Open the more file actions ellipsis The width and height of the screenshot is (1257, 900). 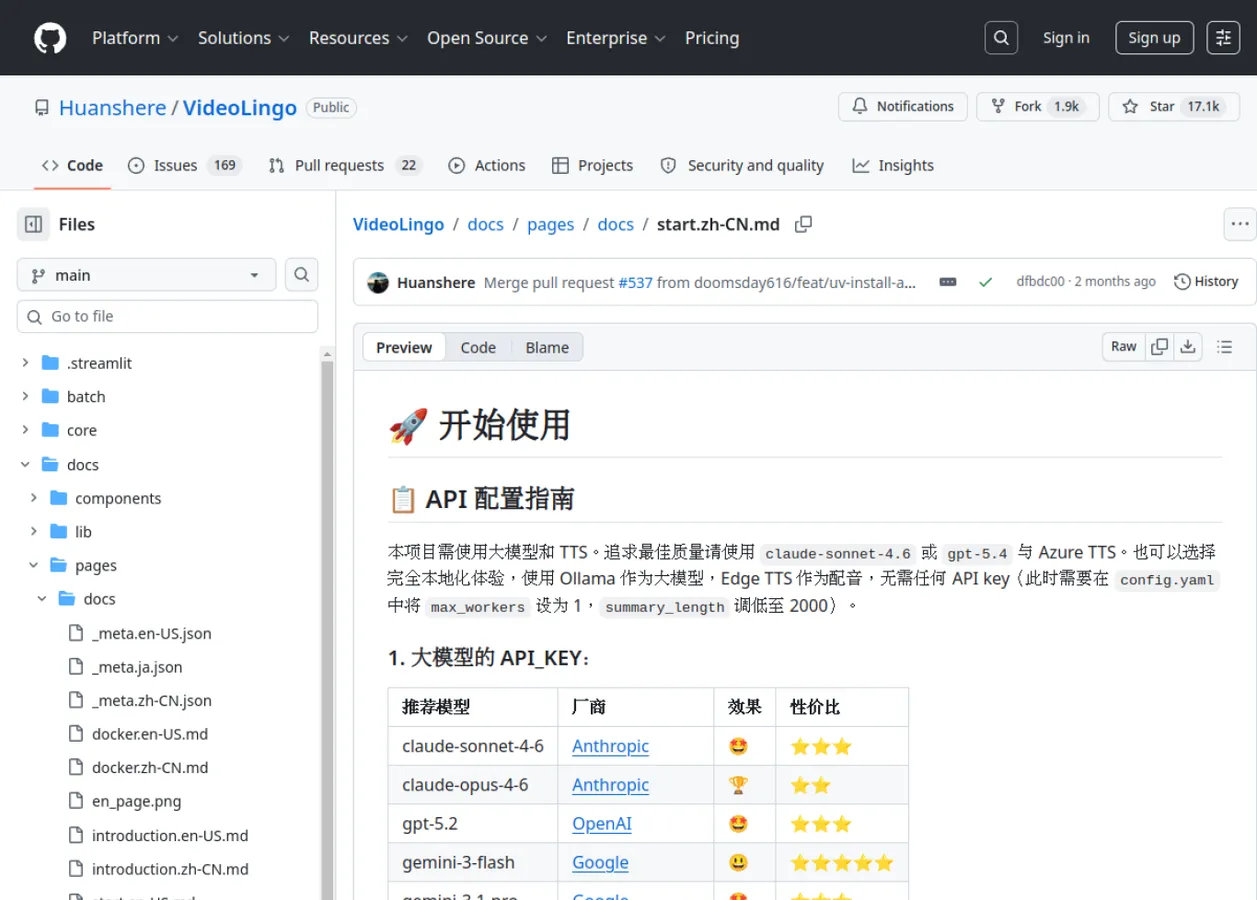[1240, 224]
